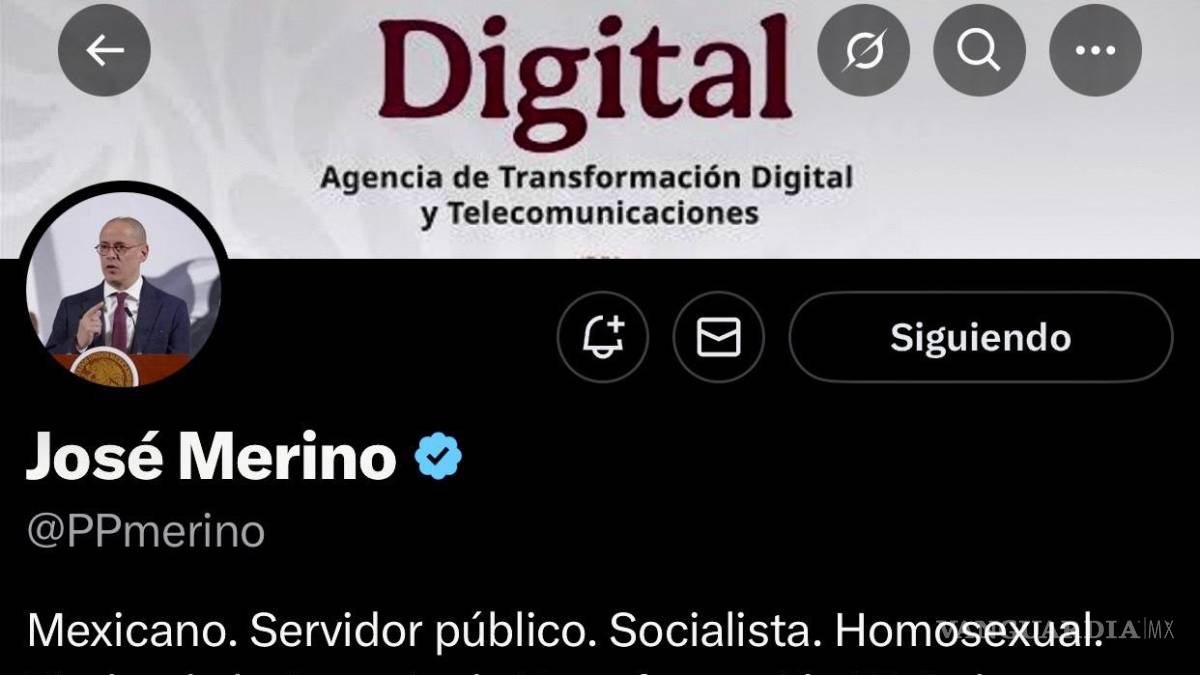Screen dimensions: 1200x675
Task: Send a message via envelope icon
Action: pyautogui.click(x=718, y=337)
